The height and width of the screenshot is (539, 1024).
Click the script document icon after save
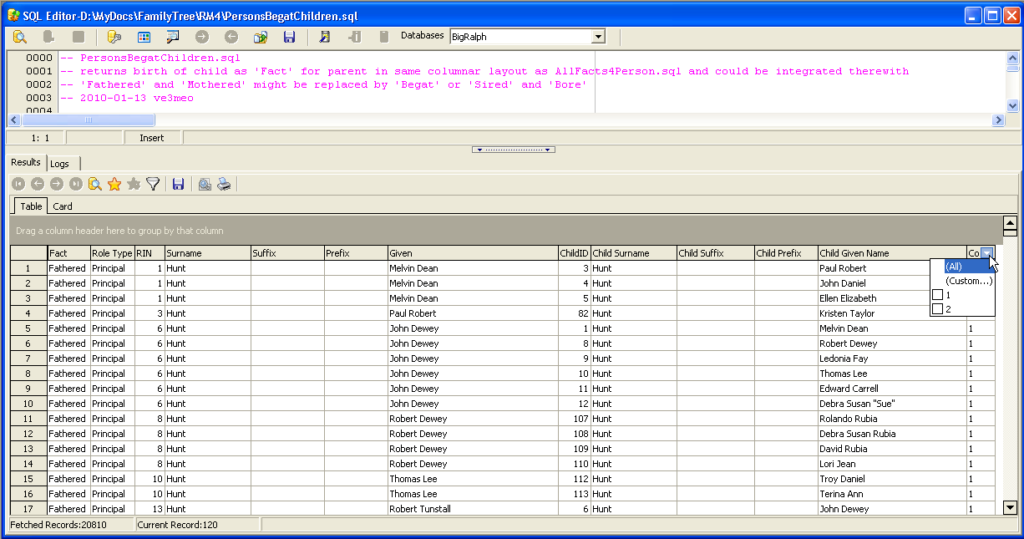click(325, 37)
